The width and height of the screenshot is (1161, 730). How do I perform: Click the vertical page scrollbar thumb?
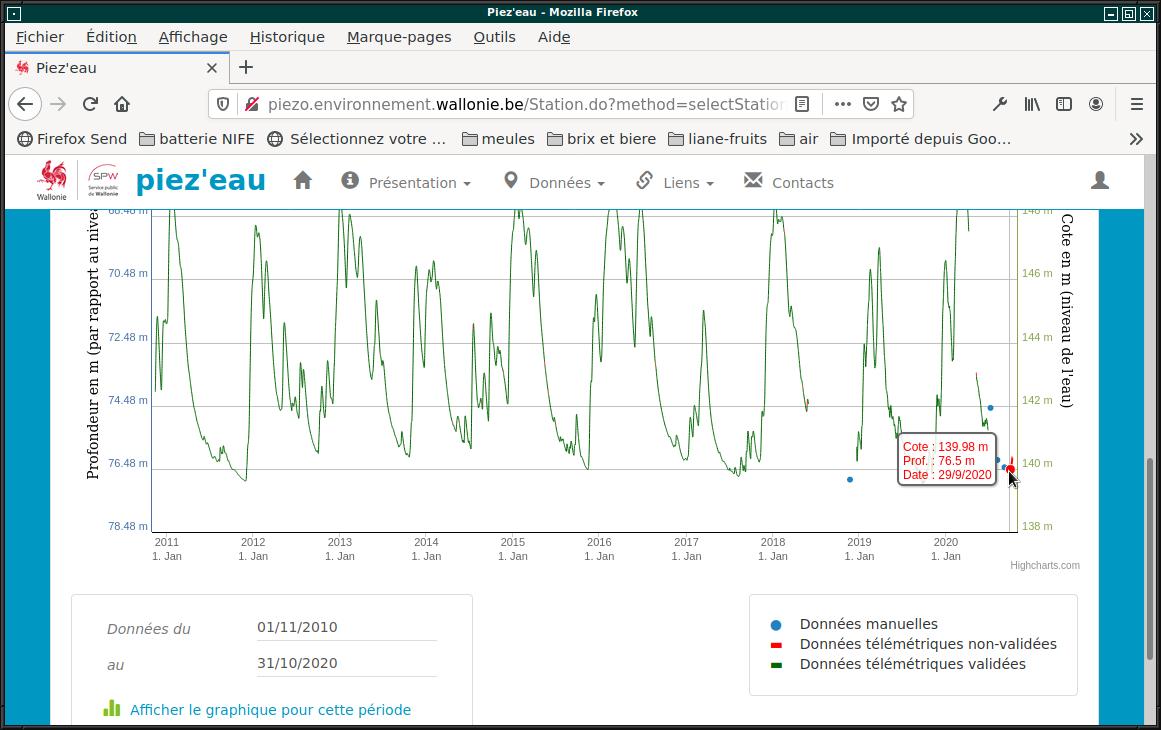[1150, 559]
